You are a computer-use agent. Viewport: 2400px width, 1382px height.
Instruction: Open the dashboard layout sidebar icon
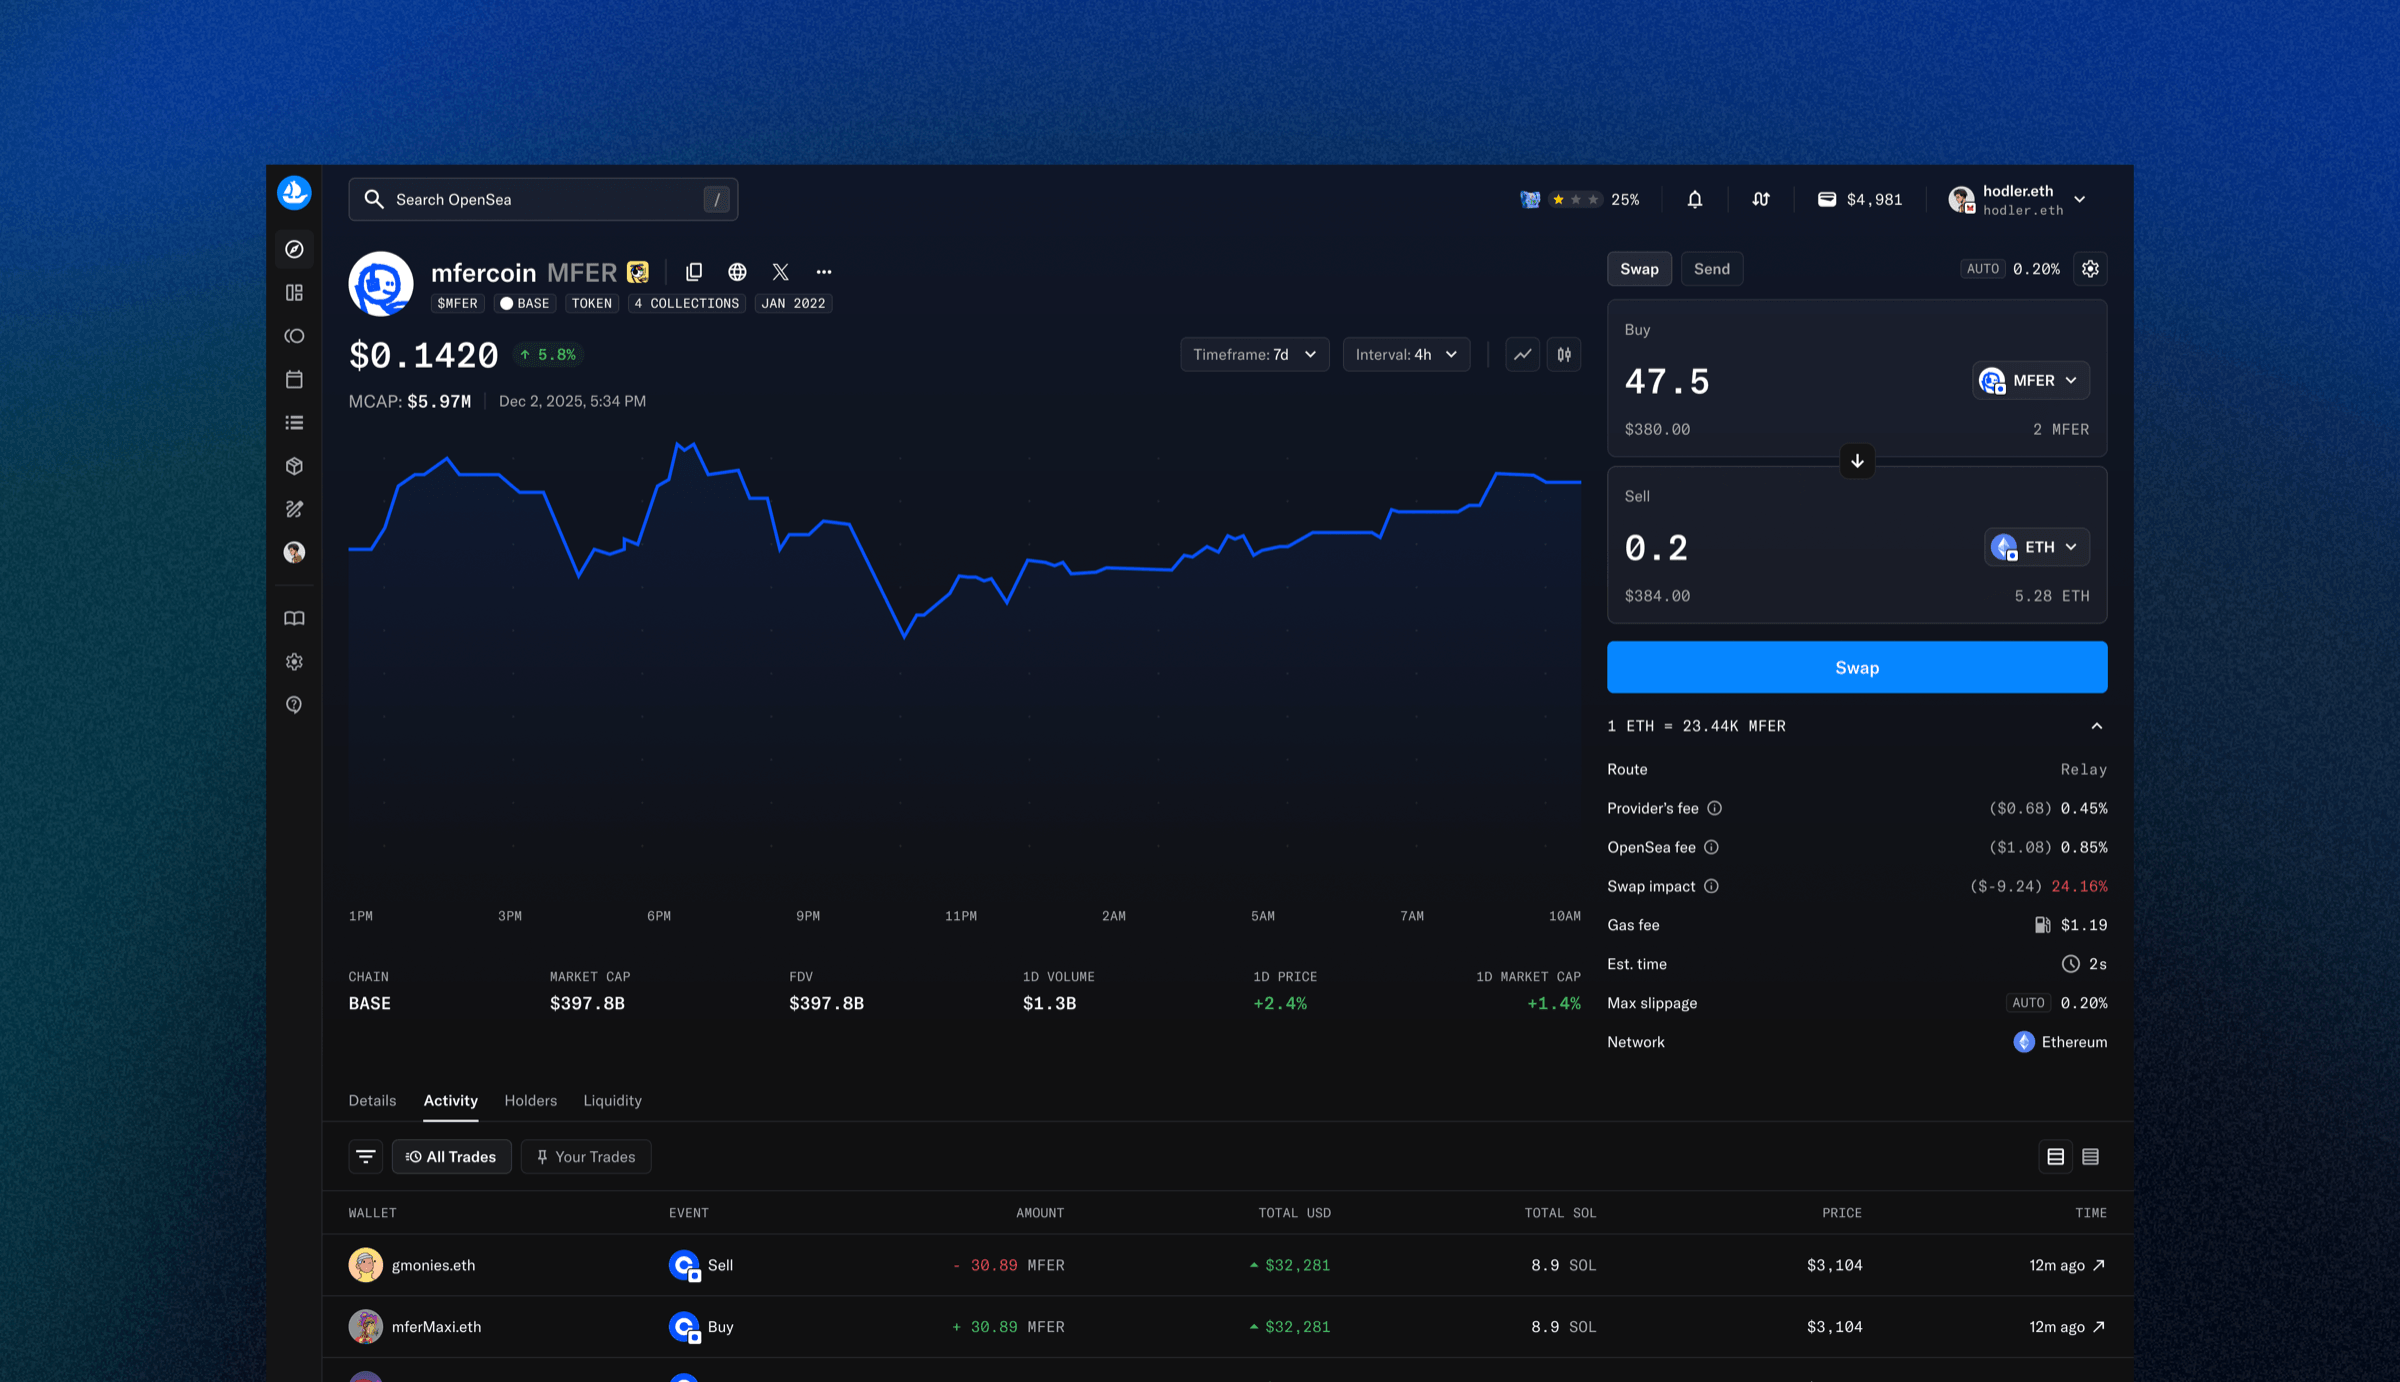click(294, 293)
